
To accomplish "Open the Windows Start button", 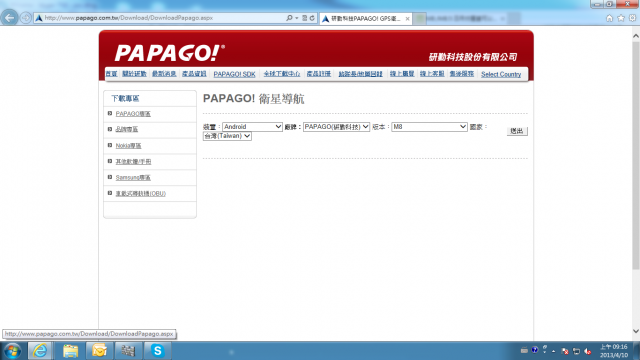I will [12, 351].
